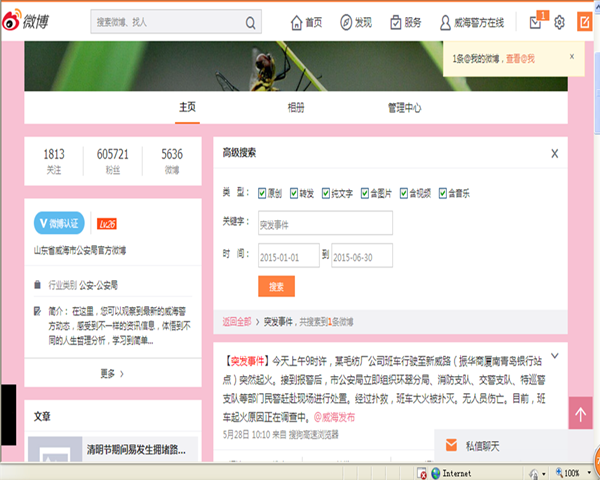Open the settings gear icon in header
The image size is (600, 480).
[x=560, y=22]
